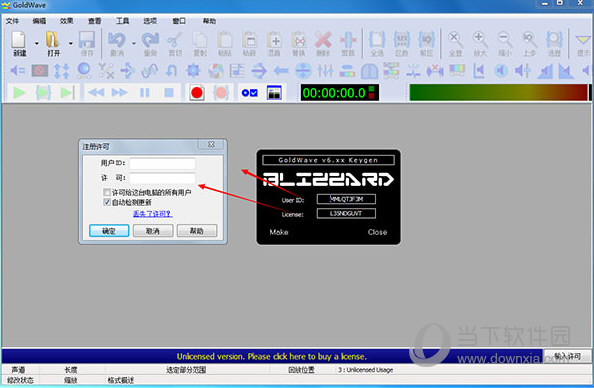Undo last action with 撤消 arrow icon
This screenshot has height=388, width=594.
coord(117,43)
